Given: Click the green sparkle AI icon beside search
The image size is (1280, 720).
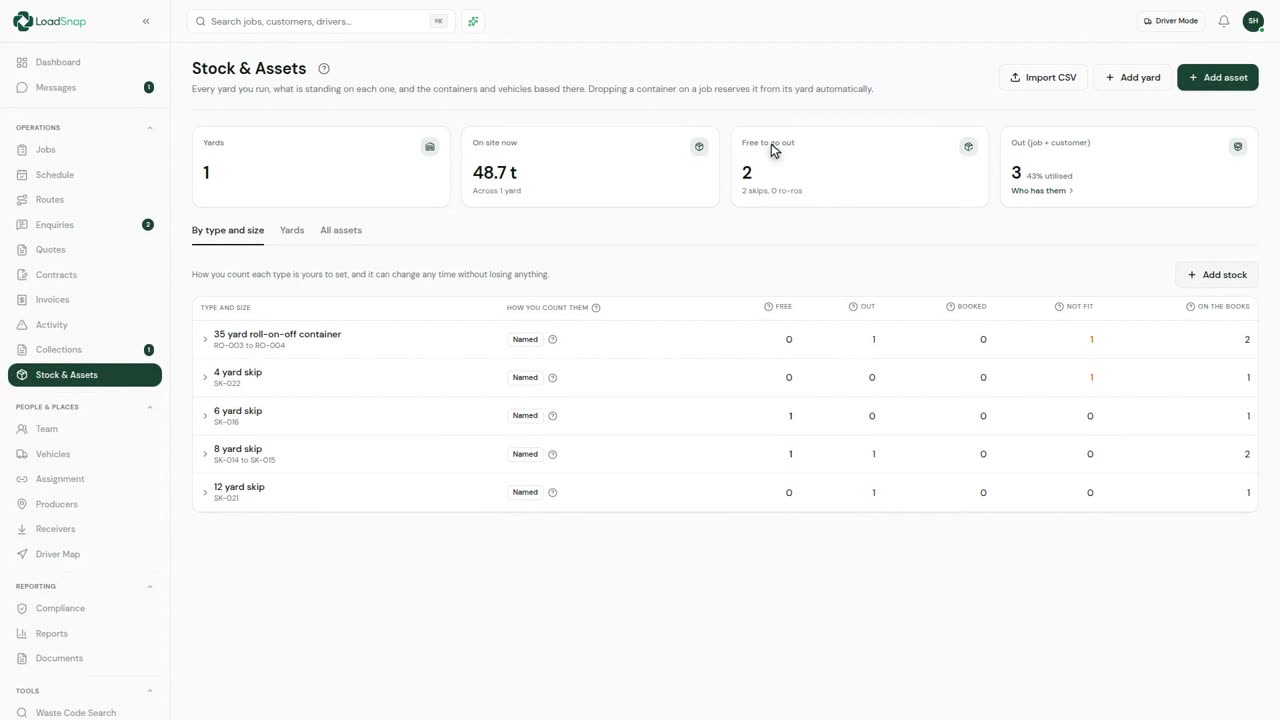Looking at the screenshot, I should [473, 21].
